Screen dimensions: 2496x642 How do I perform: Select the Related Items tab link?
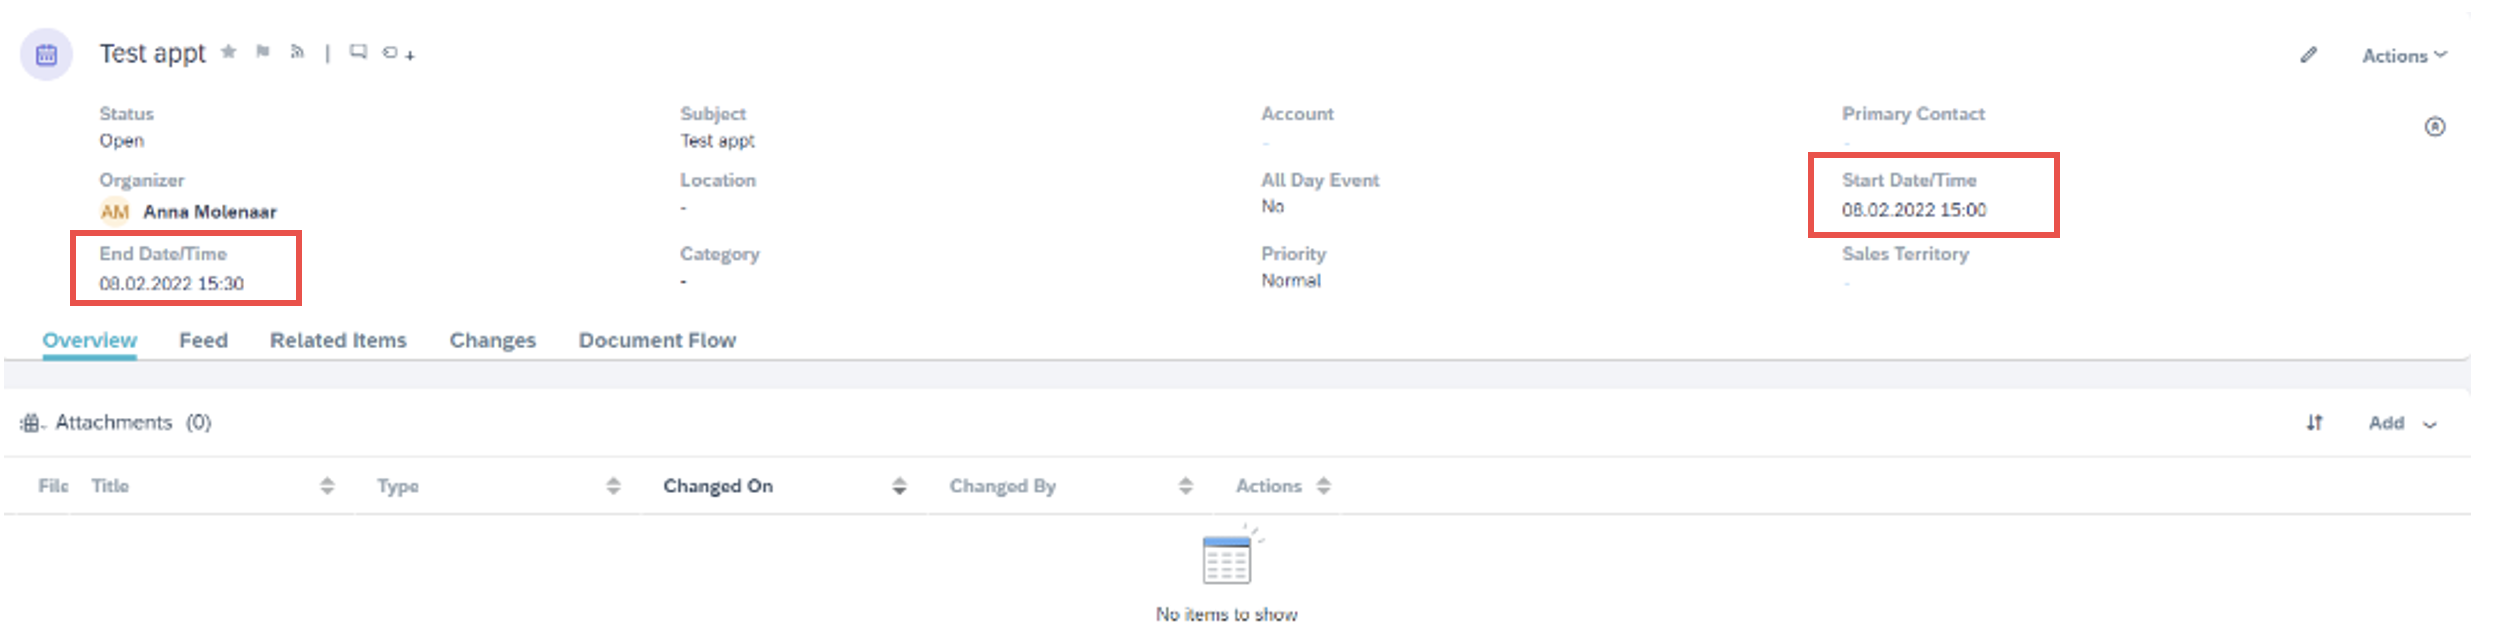pos(337,340)
